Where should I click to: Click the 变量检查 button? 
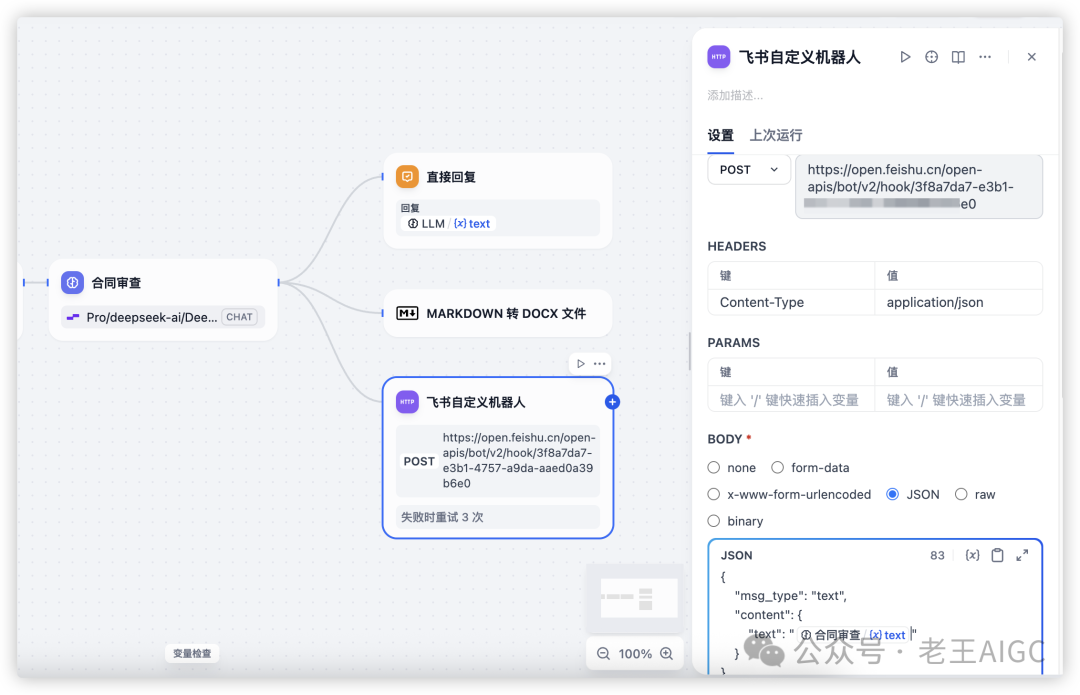191,653
